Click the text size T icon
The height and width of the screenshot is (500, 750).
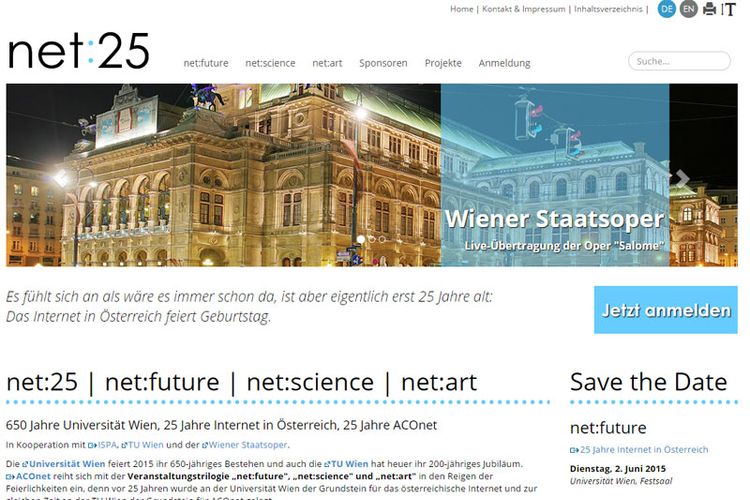pos(728,9)
